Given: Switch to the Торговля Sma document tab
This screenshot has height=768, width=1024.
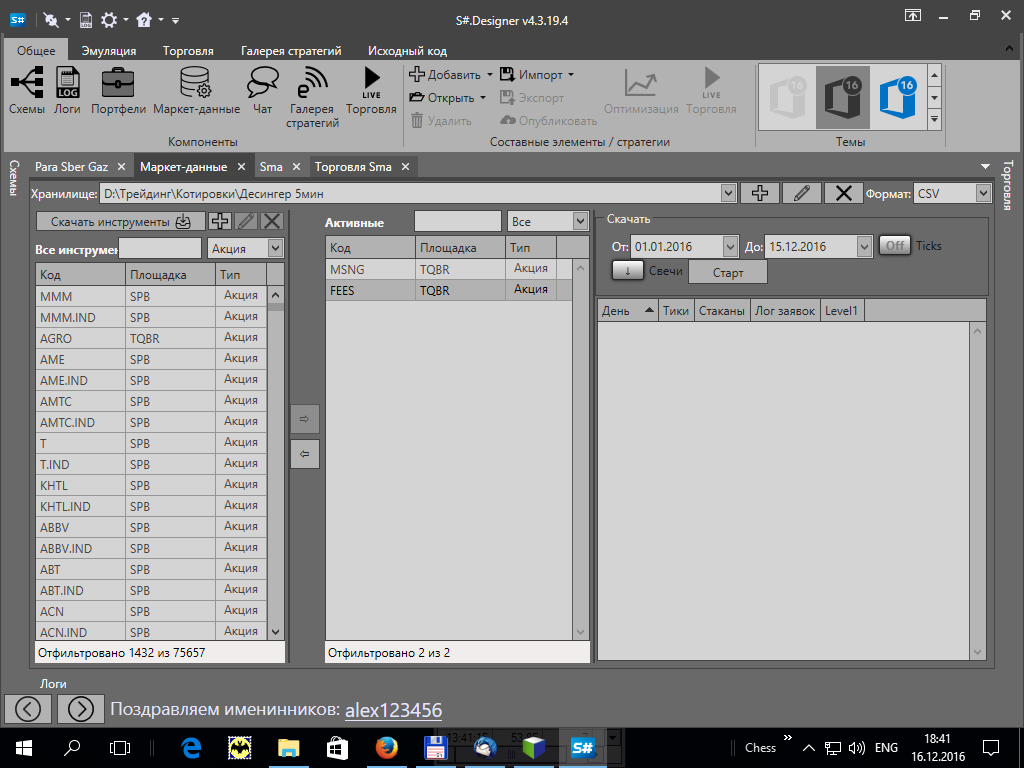Looking at the screenshot, I should [x=353, y=167].
